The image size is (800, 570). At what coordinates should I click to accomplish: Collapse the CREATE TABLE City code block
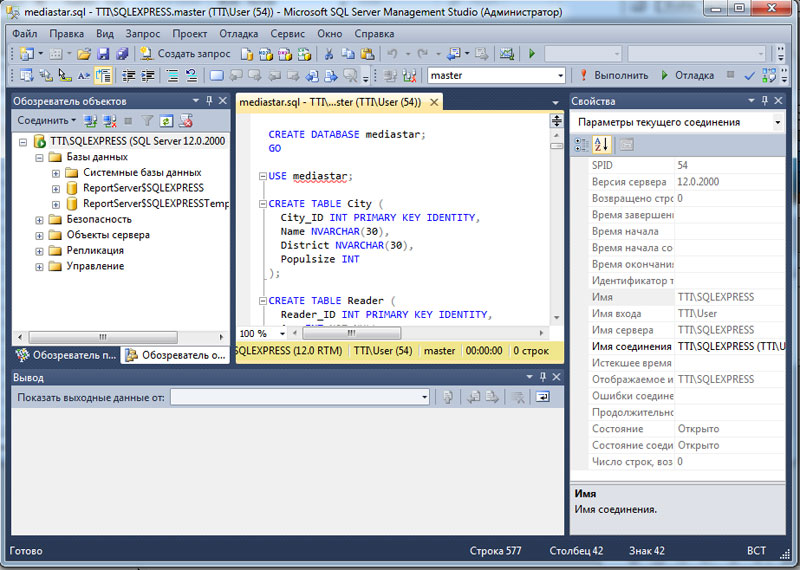click(262, 204)
